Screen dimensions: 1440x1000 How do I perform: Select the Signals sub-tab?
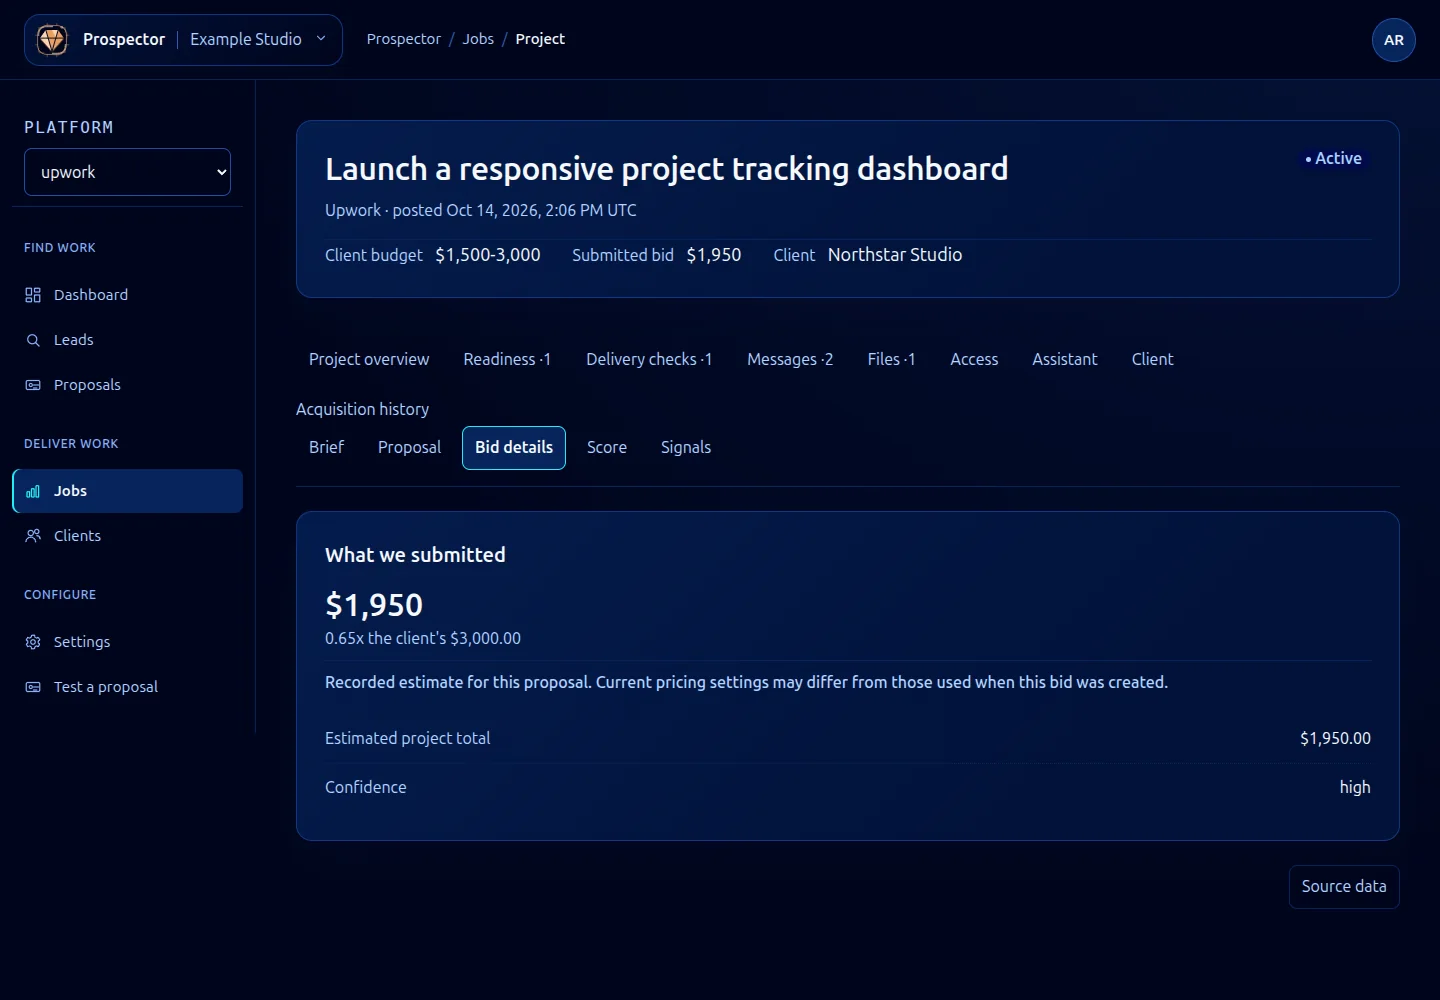point(686,447)
